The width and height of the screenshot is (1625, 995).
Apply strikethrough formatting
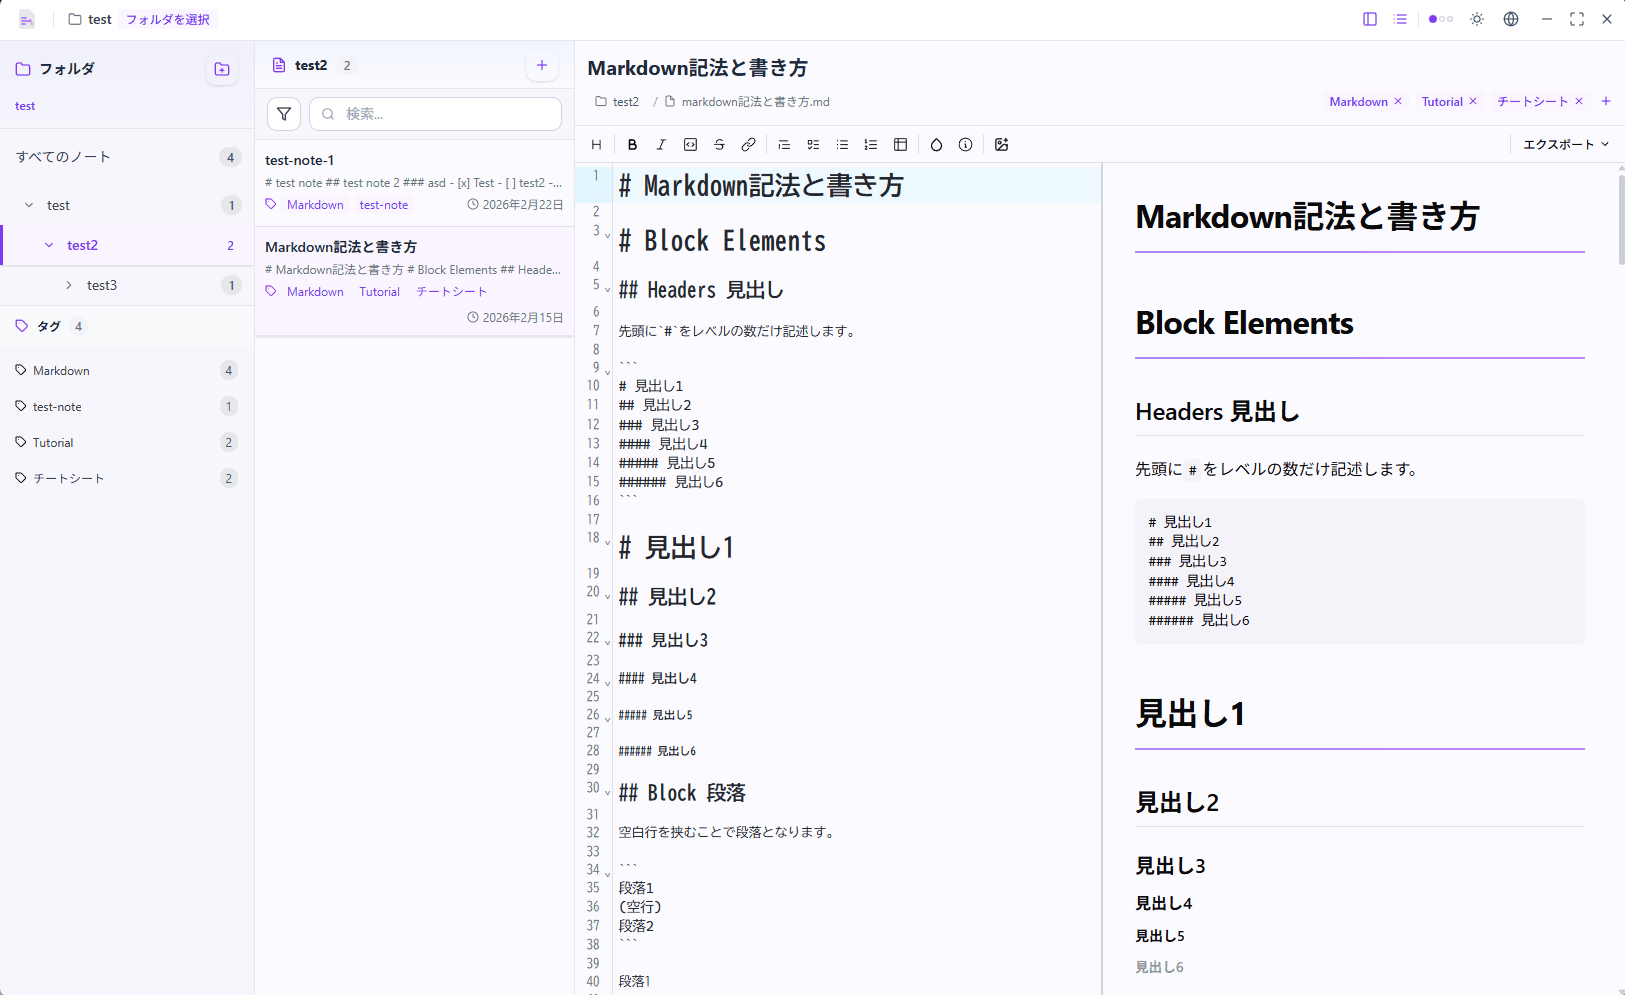[719, 144]
